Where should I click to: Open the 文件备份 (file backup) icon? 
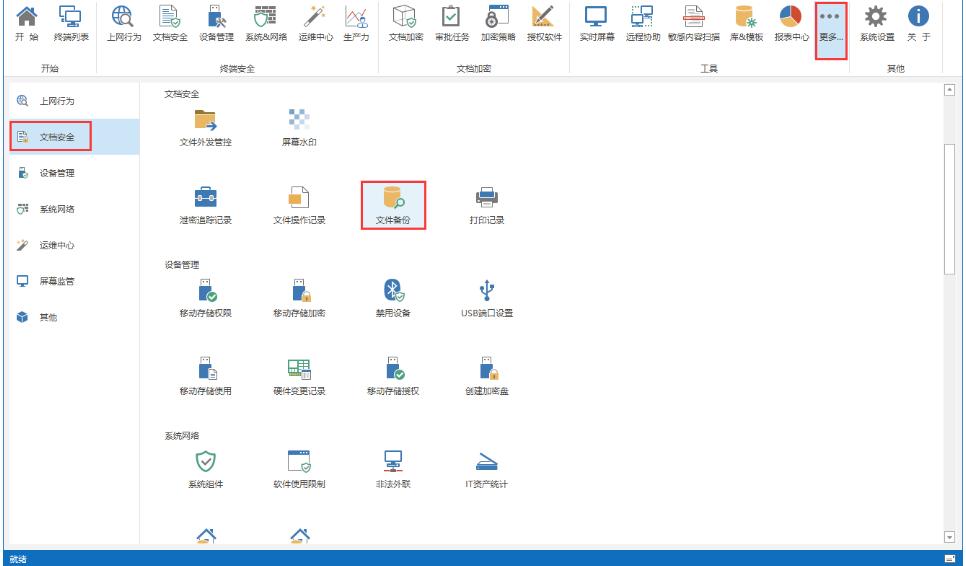click(x=393, y=198)
